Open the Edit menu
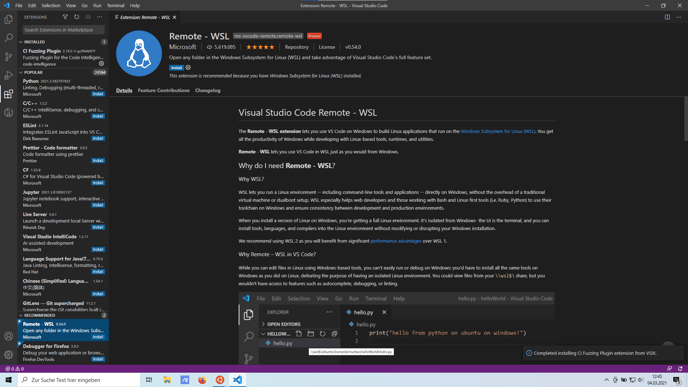The width and height of the screenshot is (688, 387). pyautogui.click(x=32, y=6)
